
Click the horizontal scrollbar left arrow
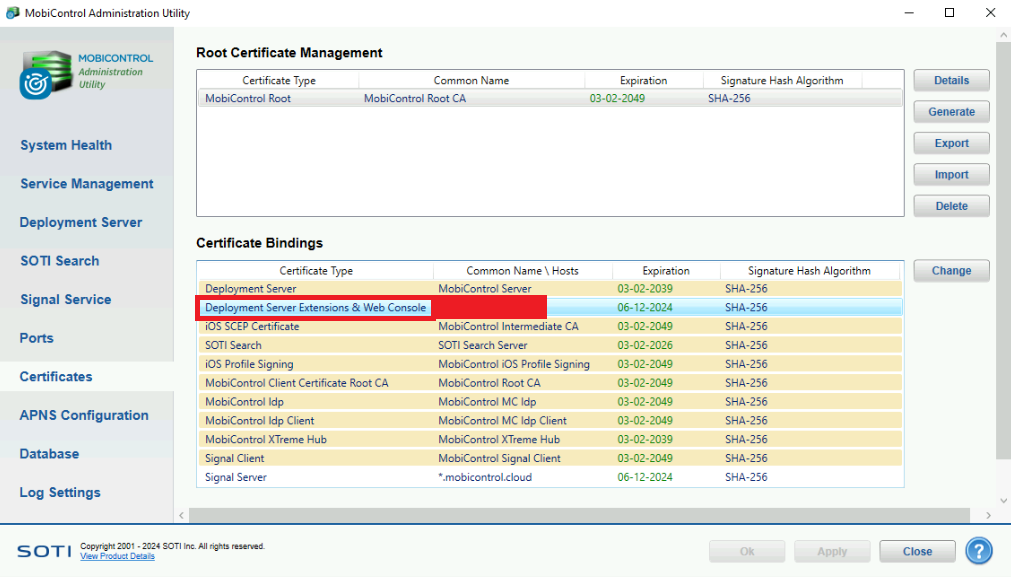181,515
